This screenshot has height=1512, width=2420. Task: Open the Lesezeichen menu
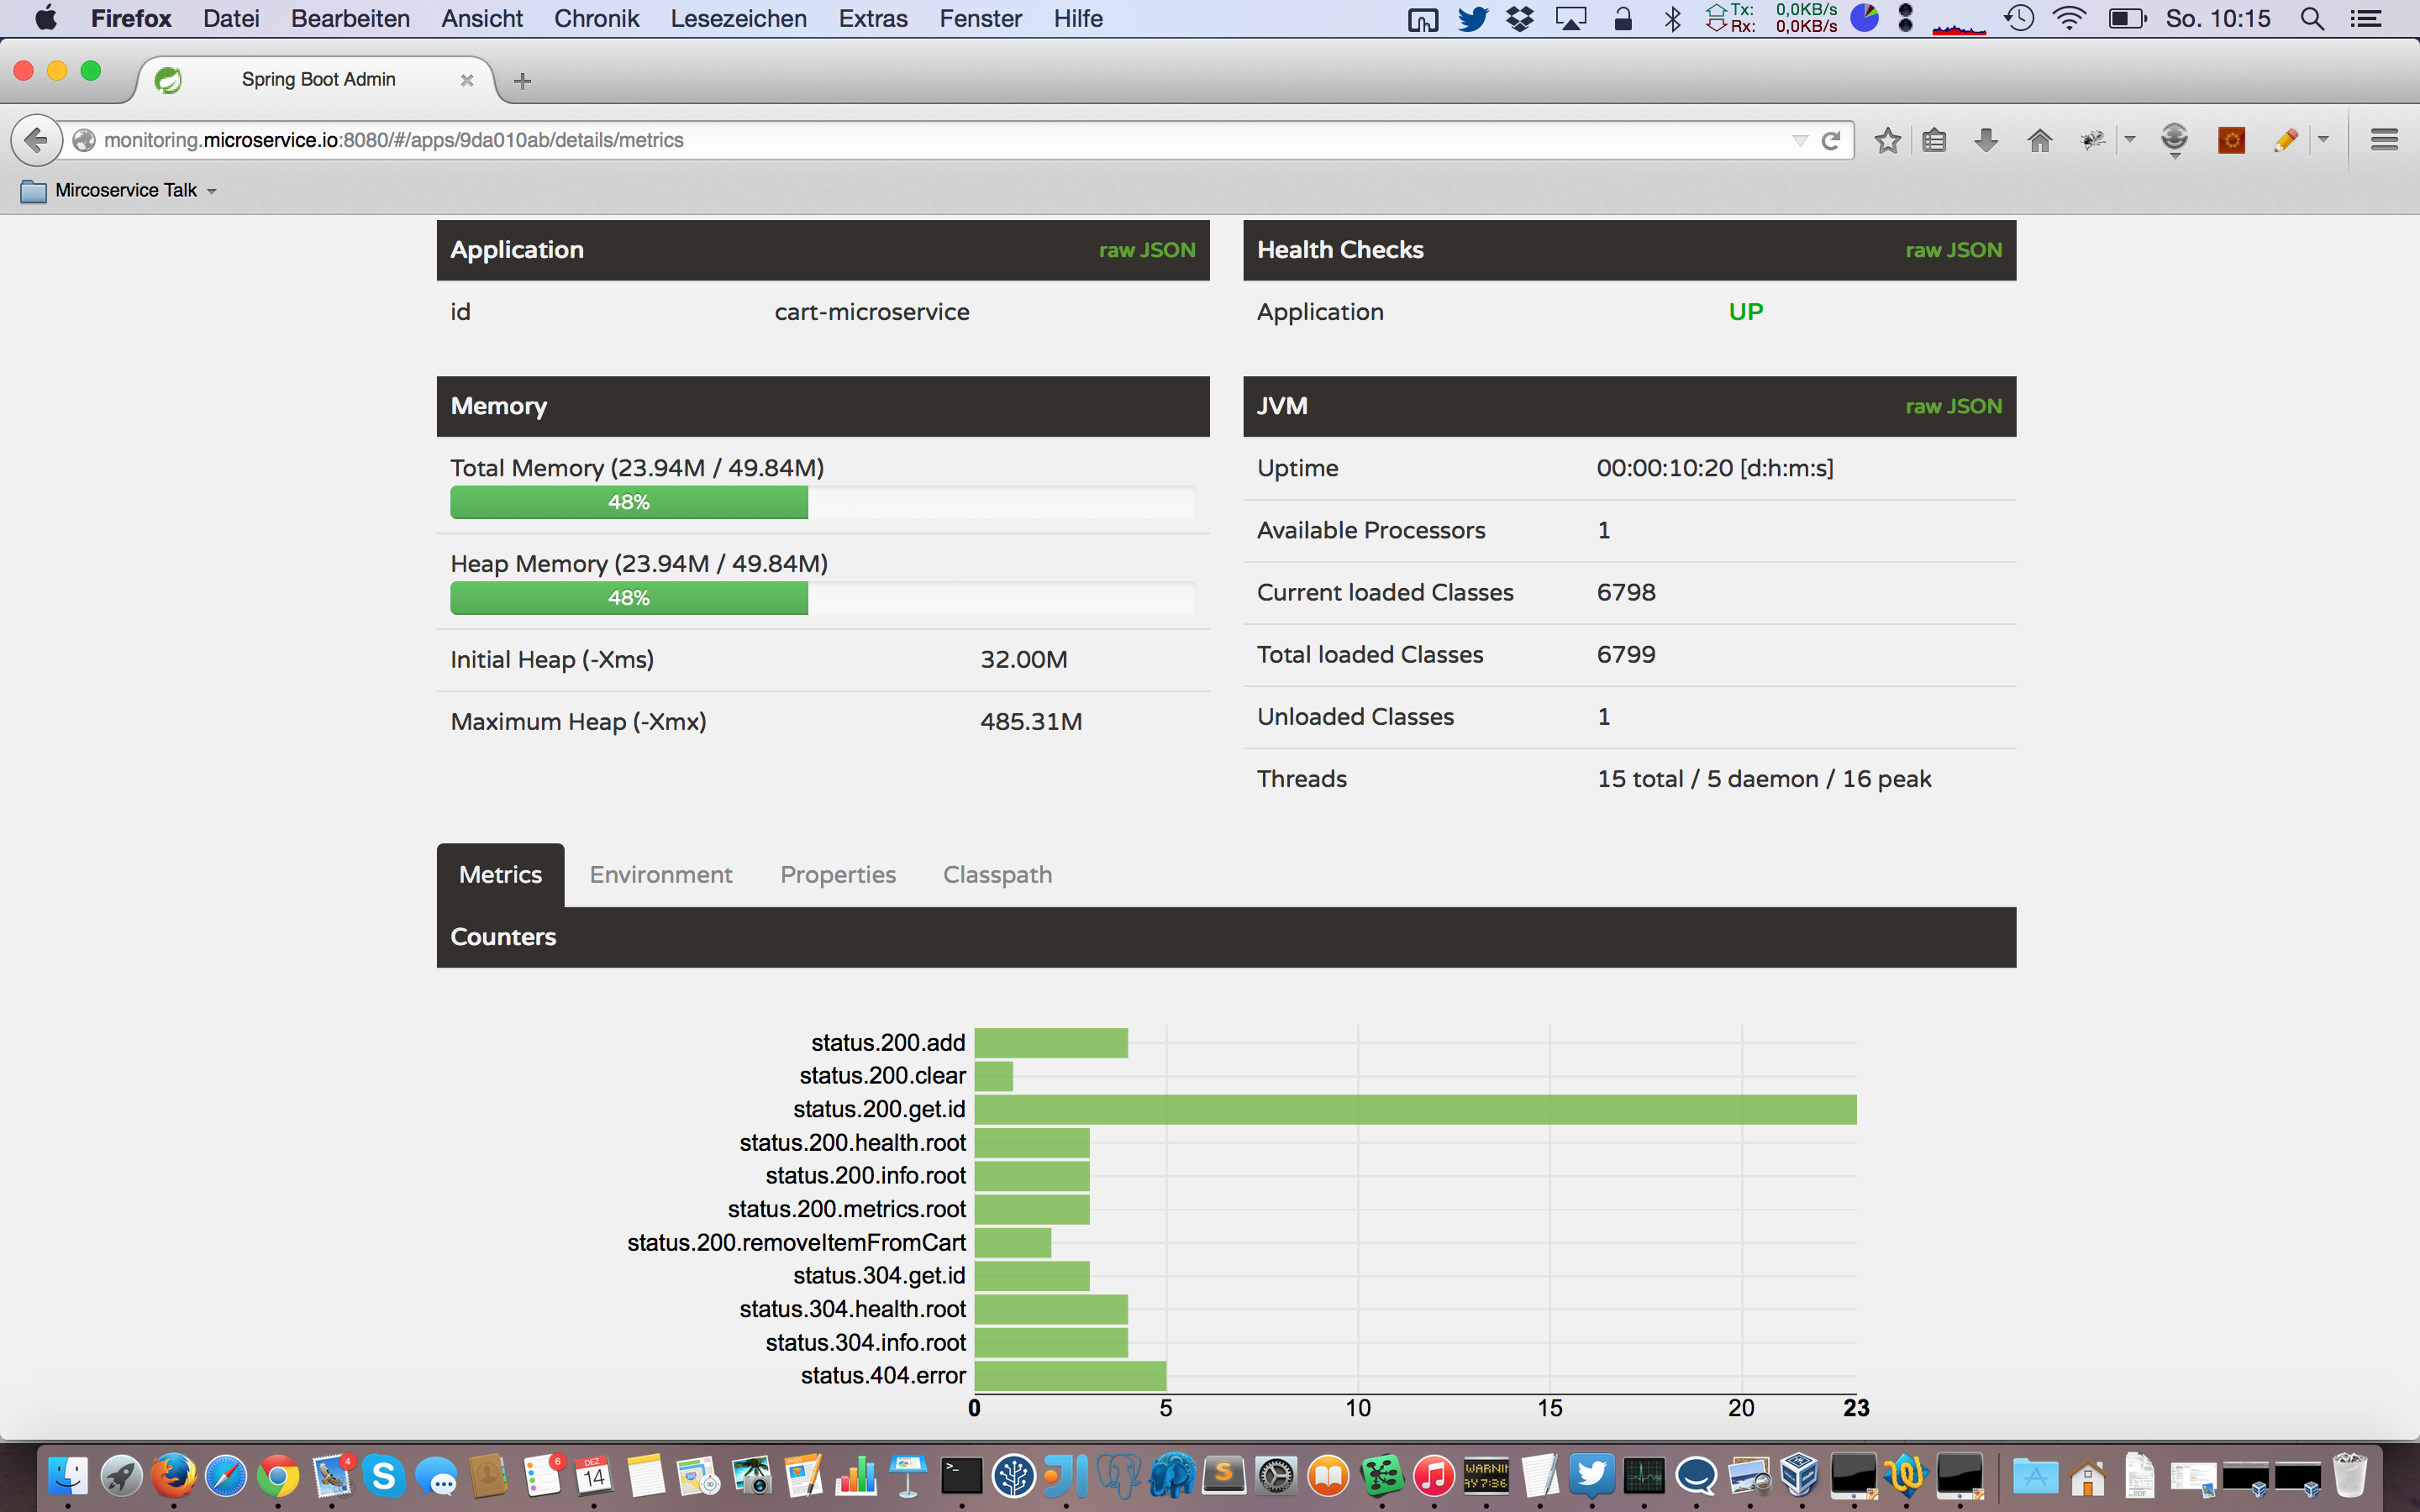point(738,18)
